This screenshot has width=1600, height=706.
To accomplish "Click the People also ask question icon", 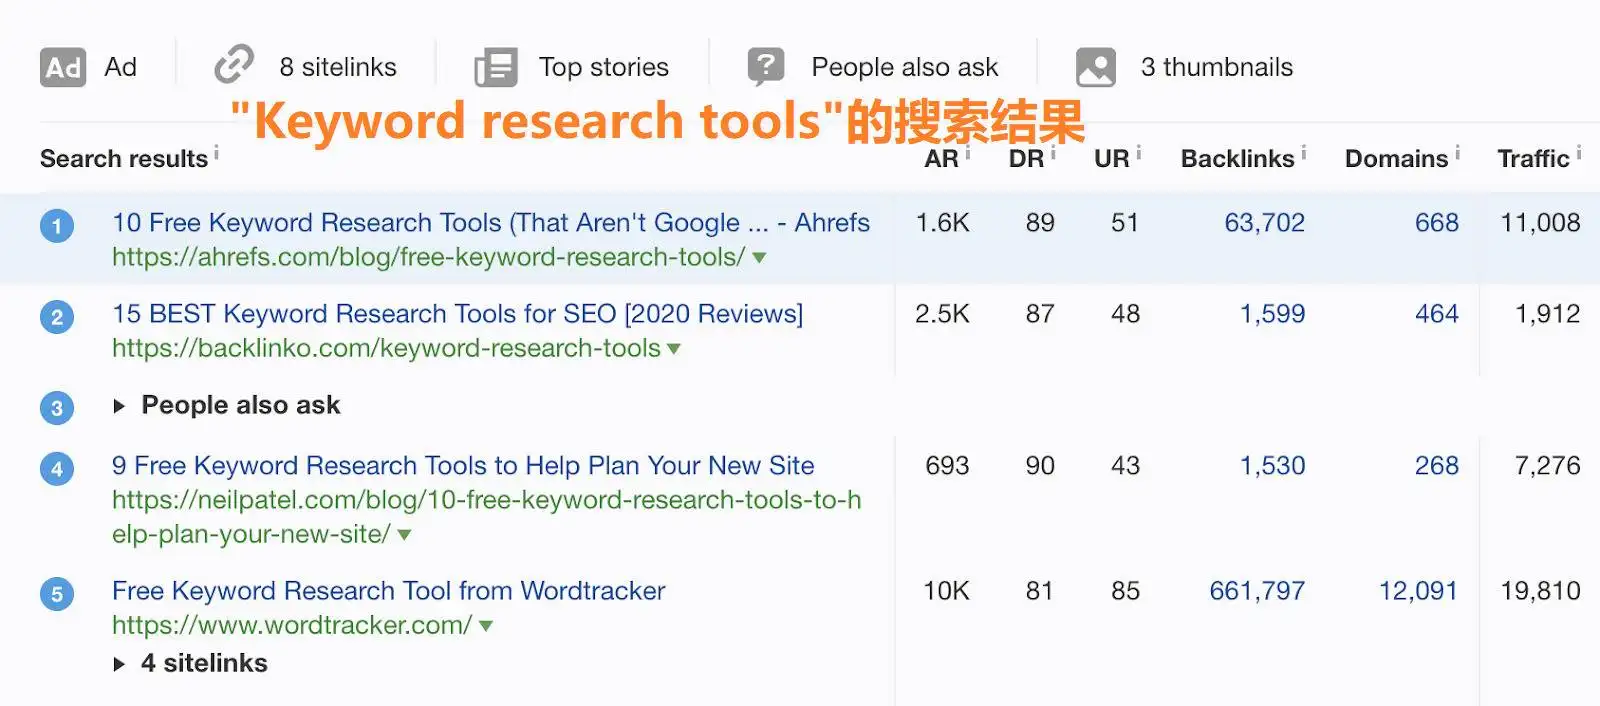I will (x=766, y=67).
